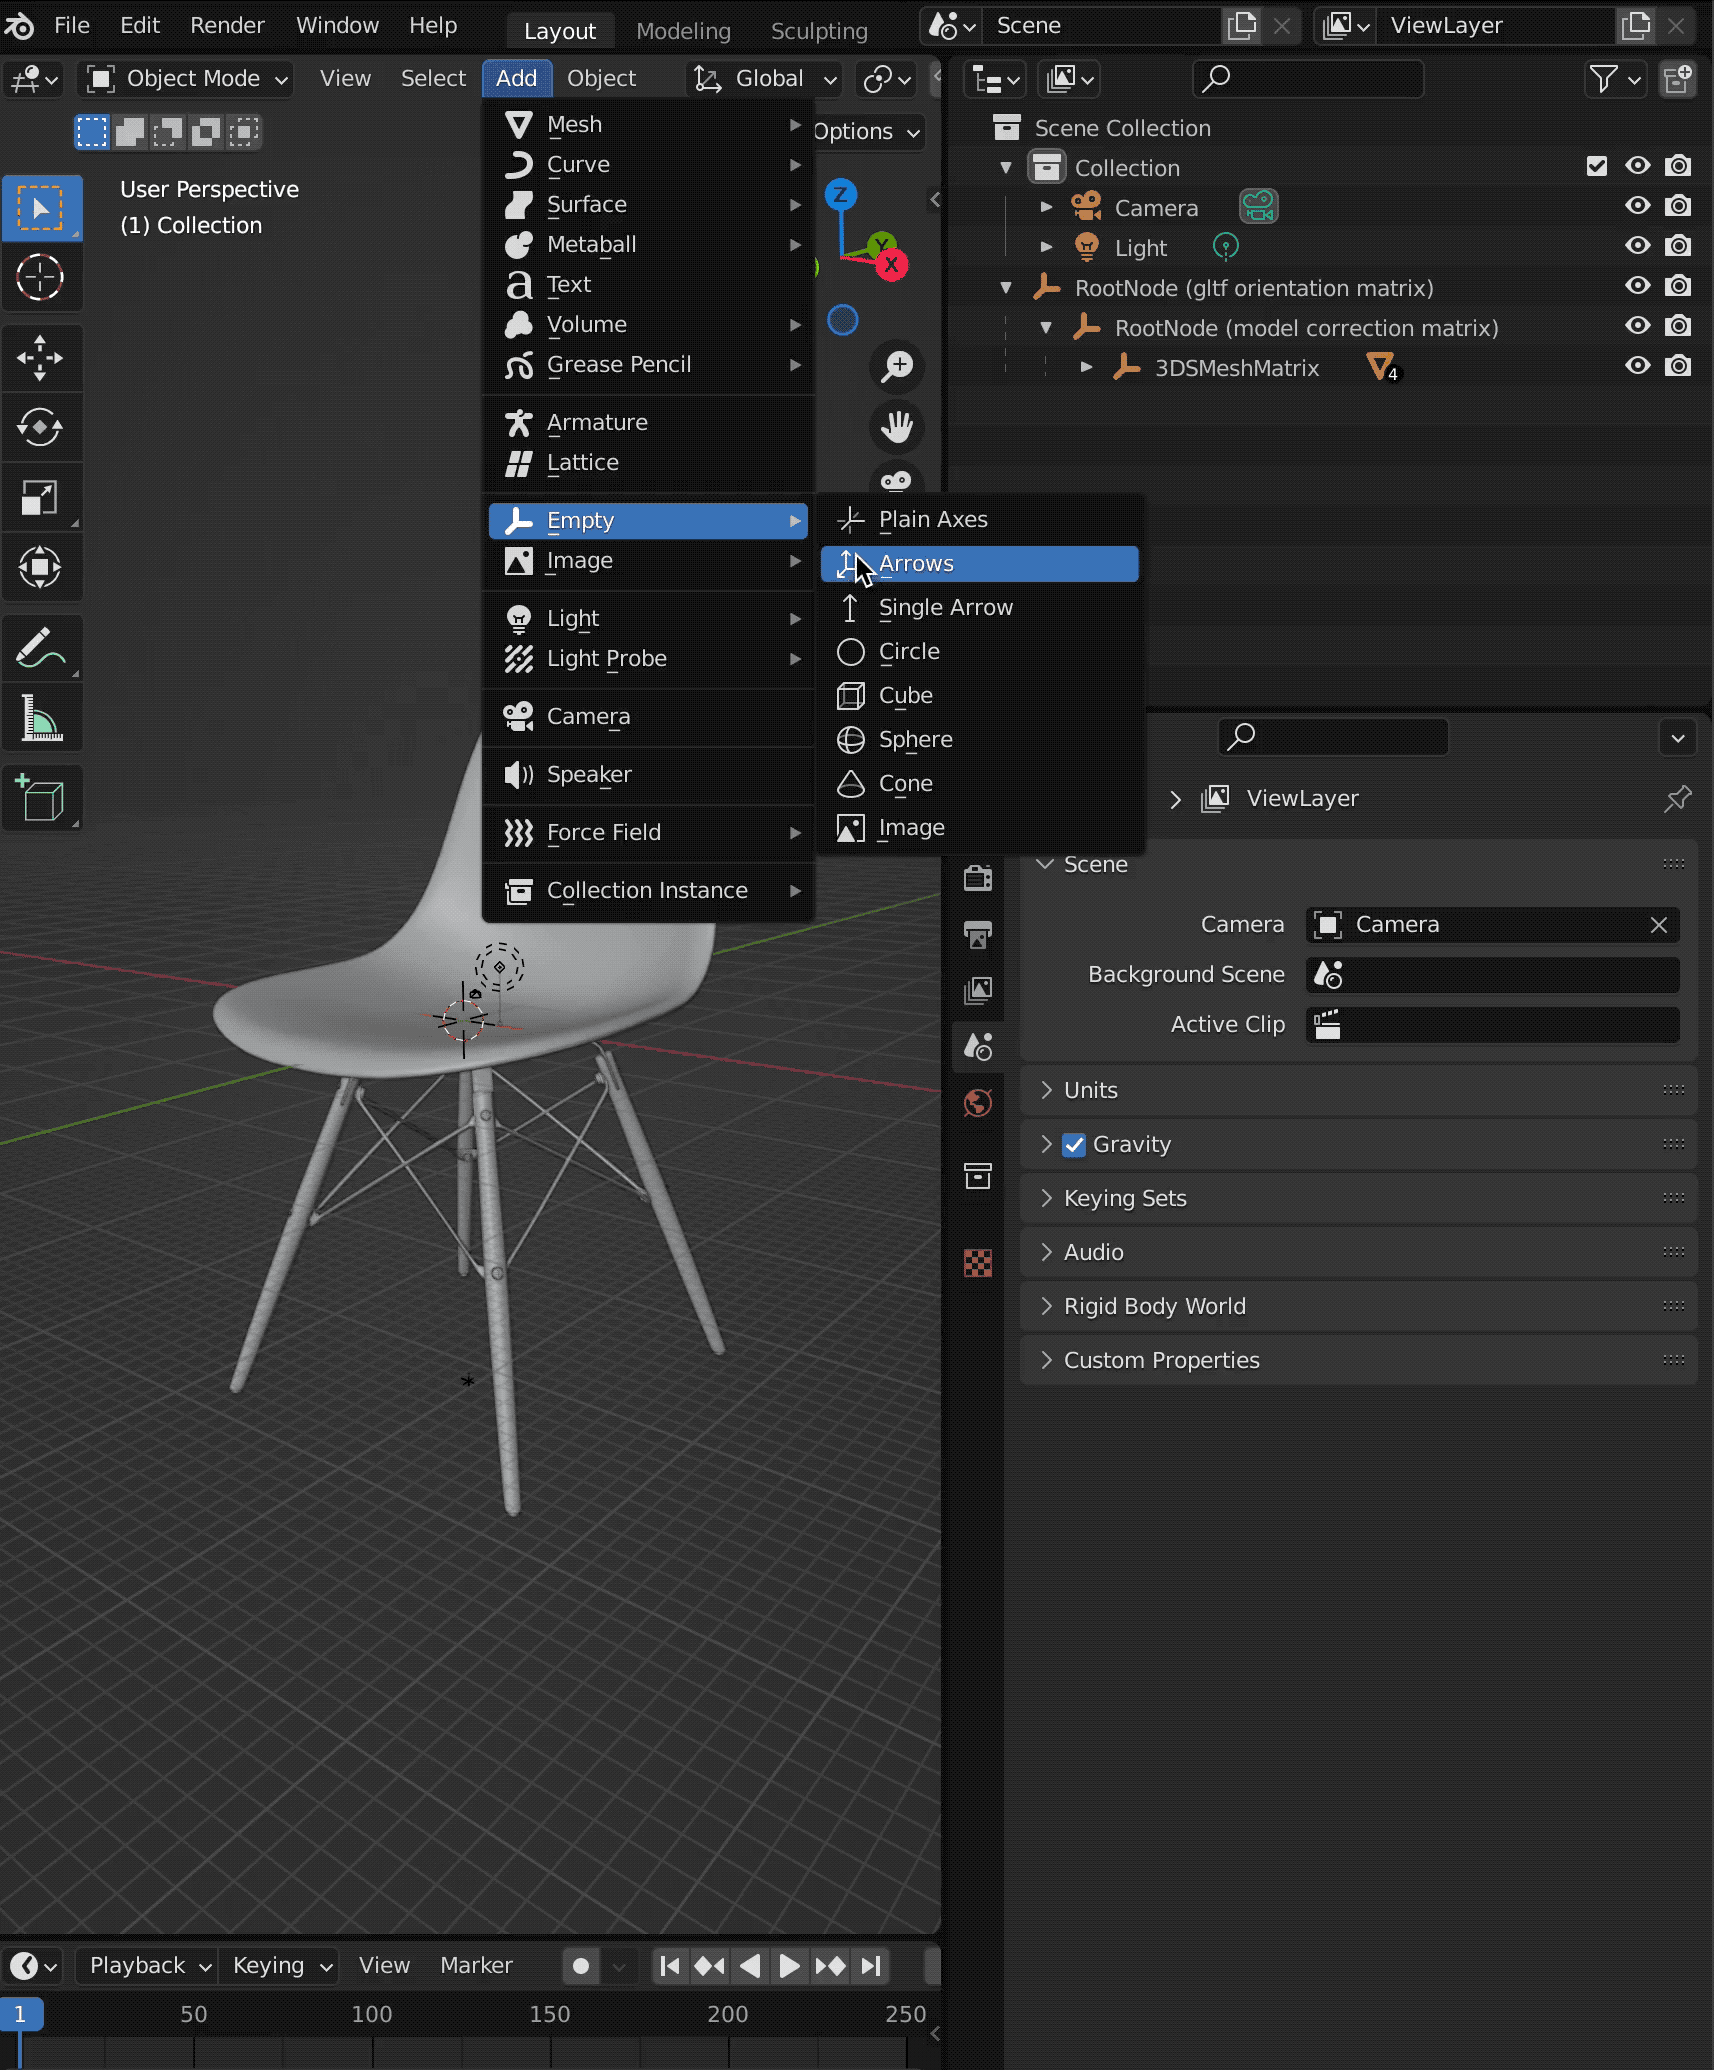Click frame 100 on timeline ruler

coord(372,2014)
